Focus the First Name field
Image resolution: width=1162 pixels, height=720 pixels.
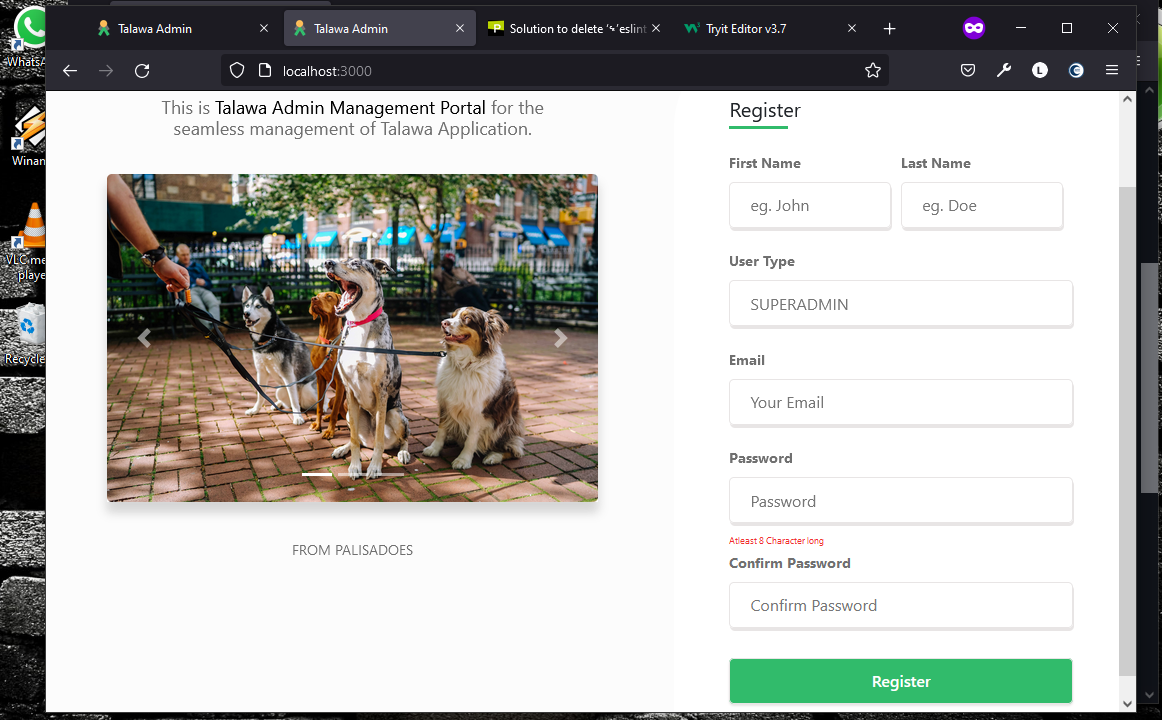pos(809,206)
